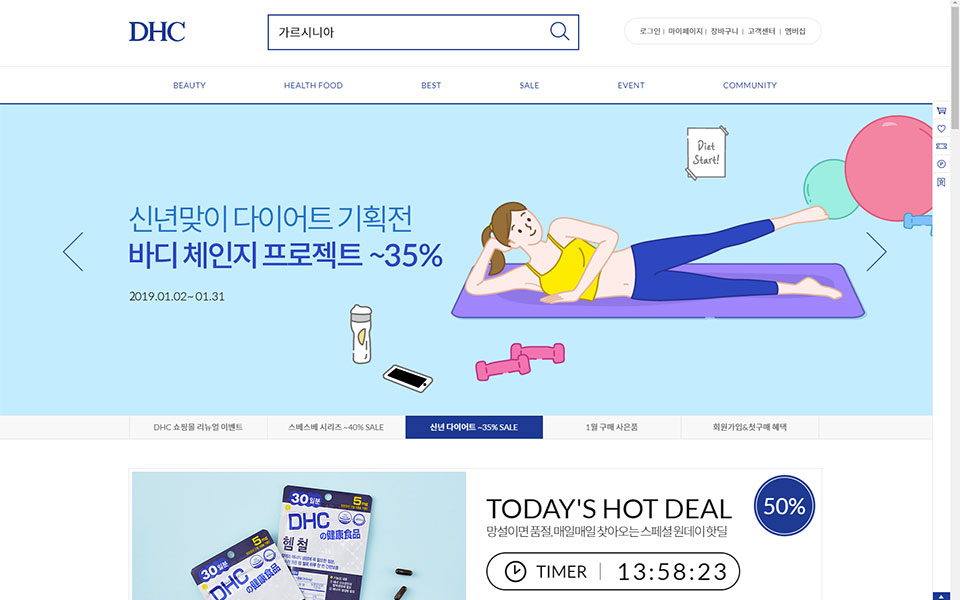Click the bookmark icon in sidebar
The height and width of the screenshot is (600, 960).
[x=942, y=182]
